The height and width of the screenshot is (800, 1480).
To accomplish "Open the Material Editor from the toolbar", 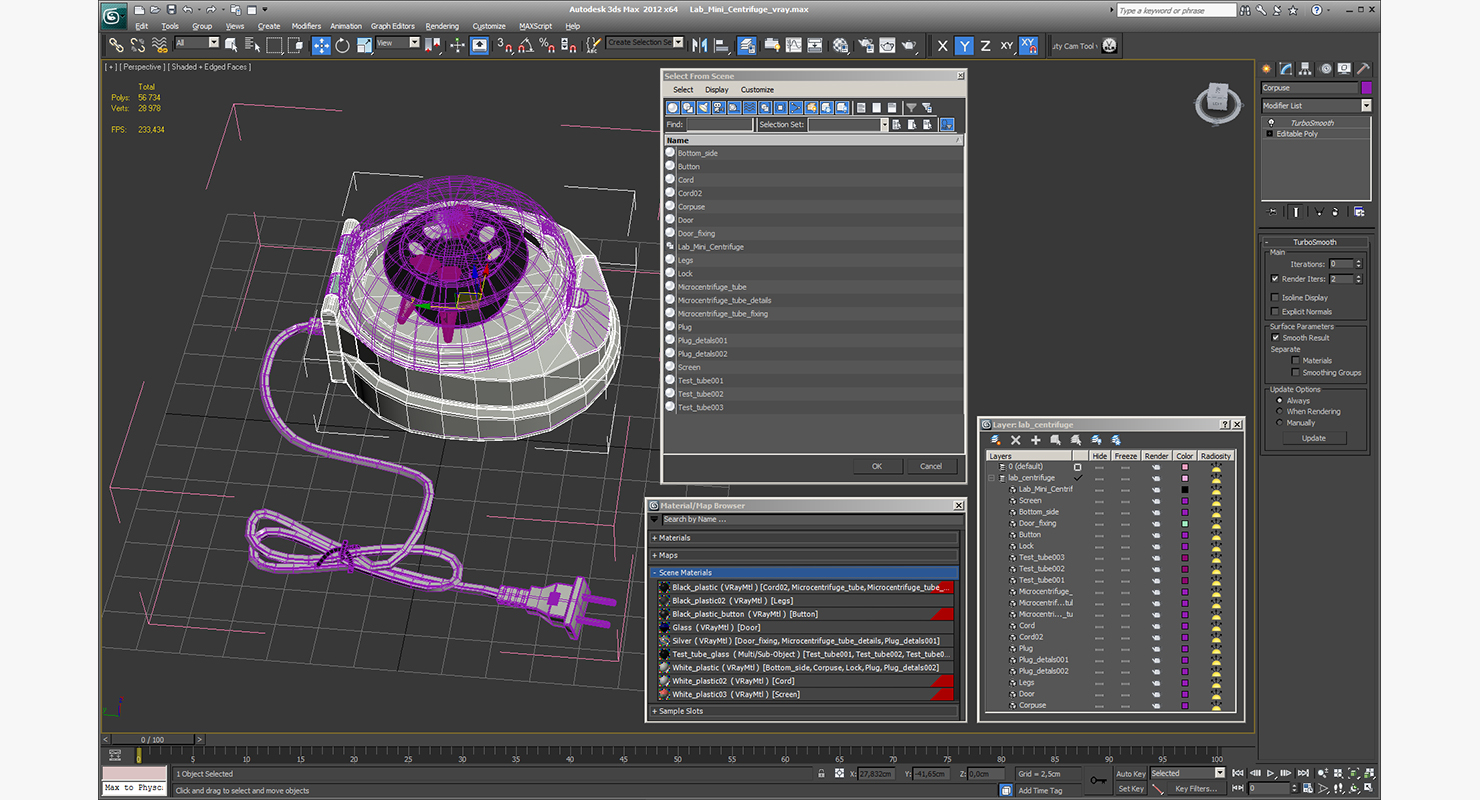I will pyautogui.click(x=840, y=45).
